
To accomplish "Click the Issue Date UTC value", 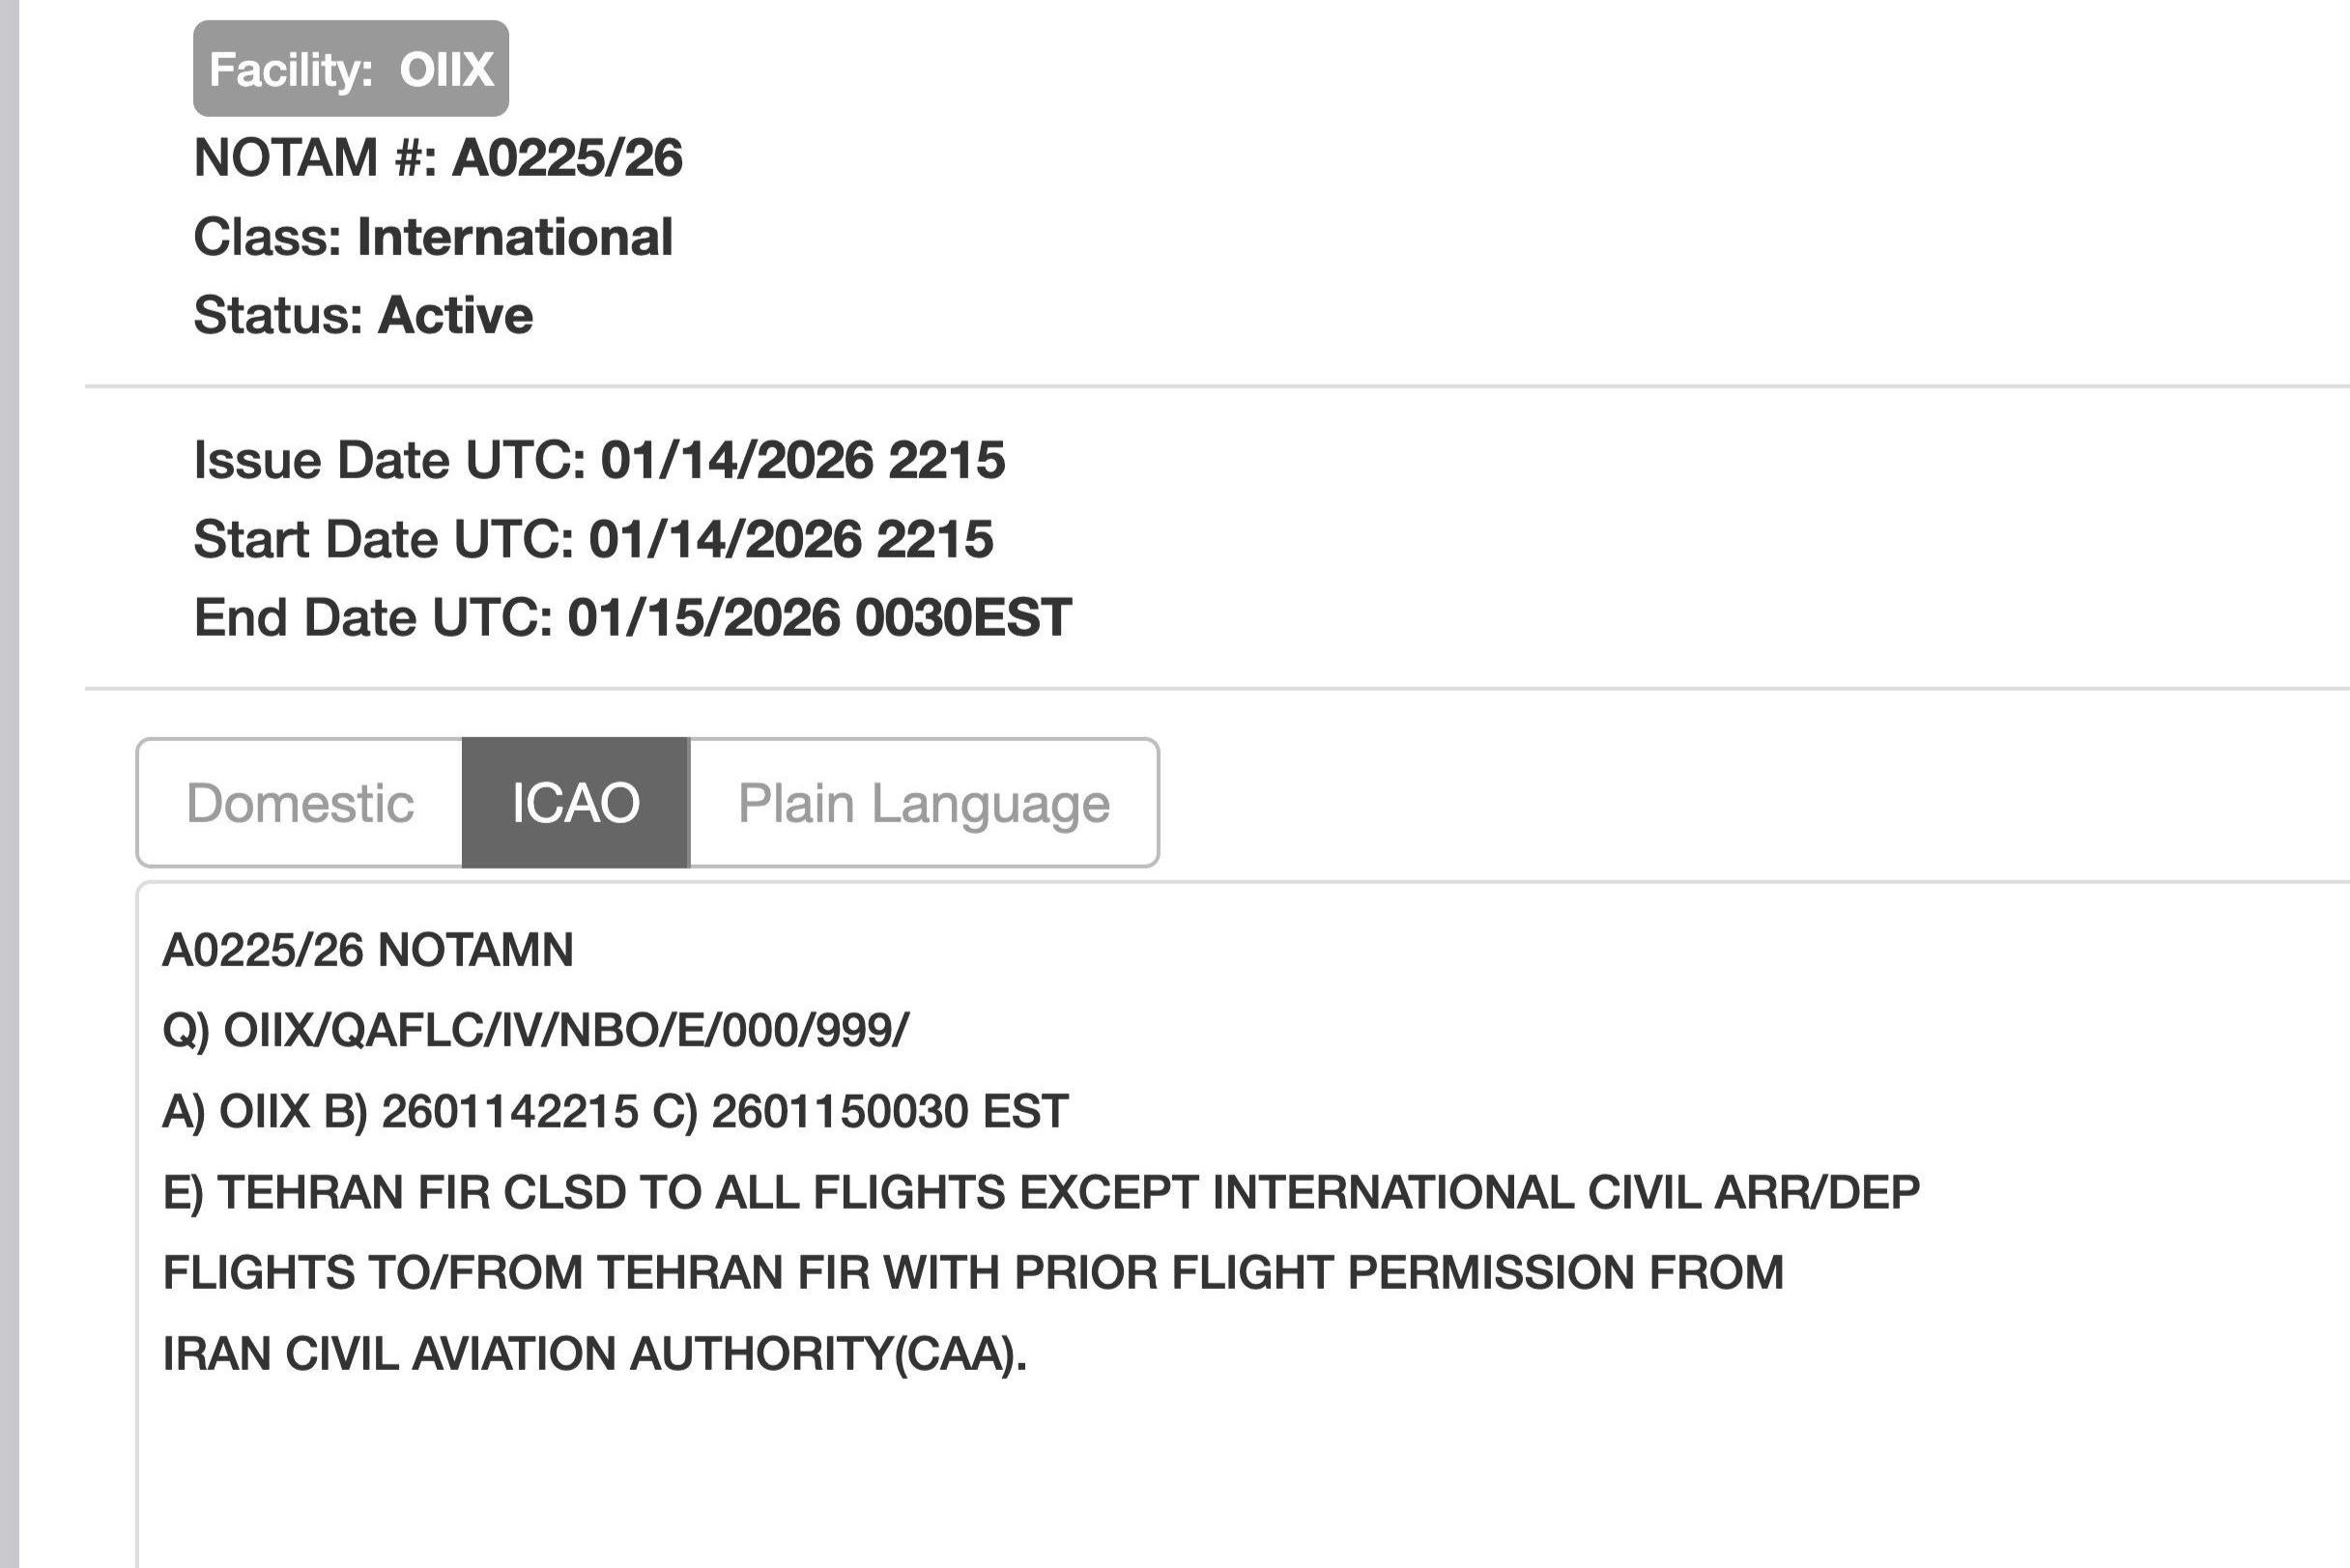I will click(x=802, y=460).
